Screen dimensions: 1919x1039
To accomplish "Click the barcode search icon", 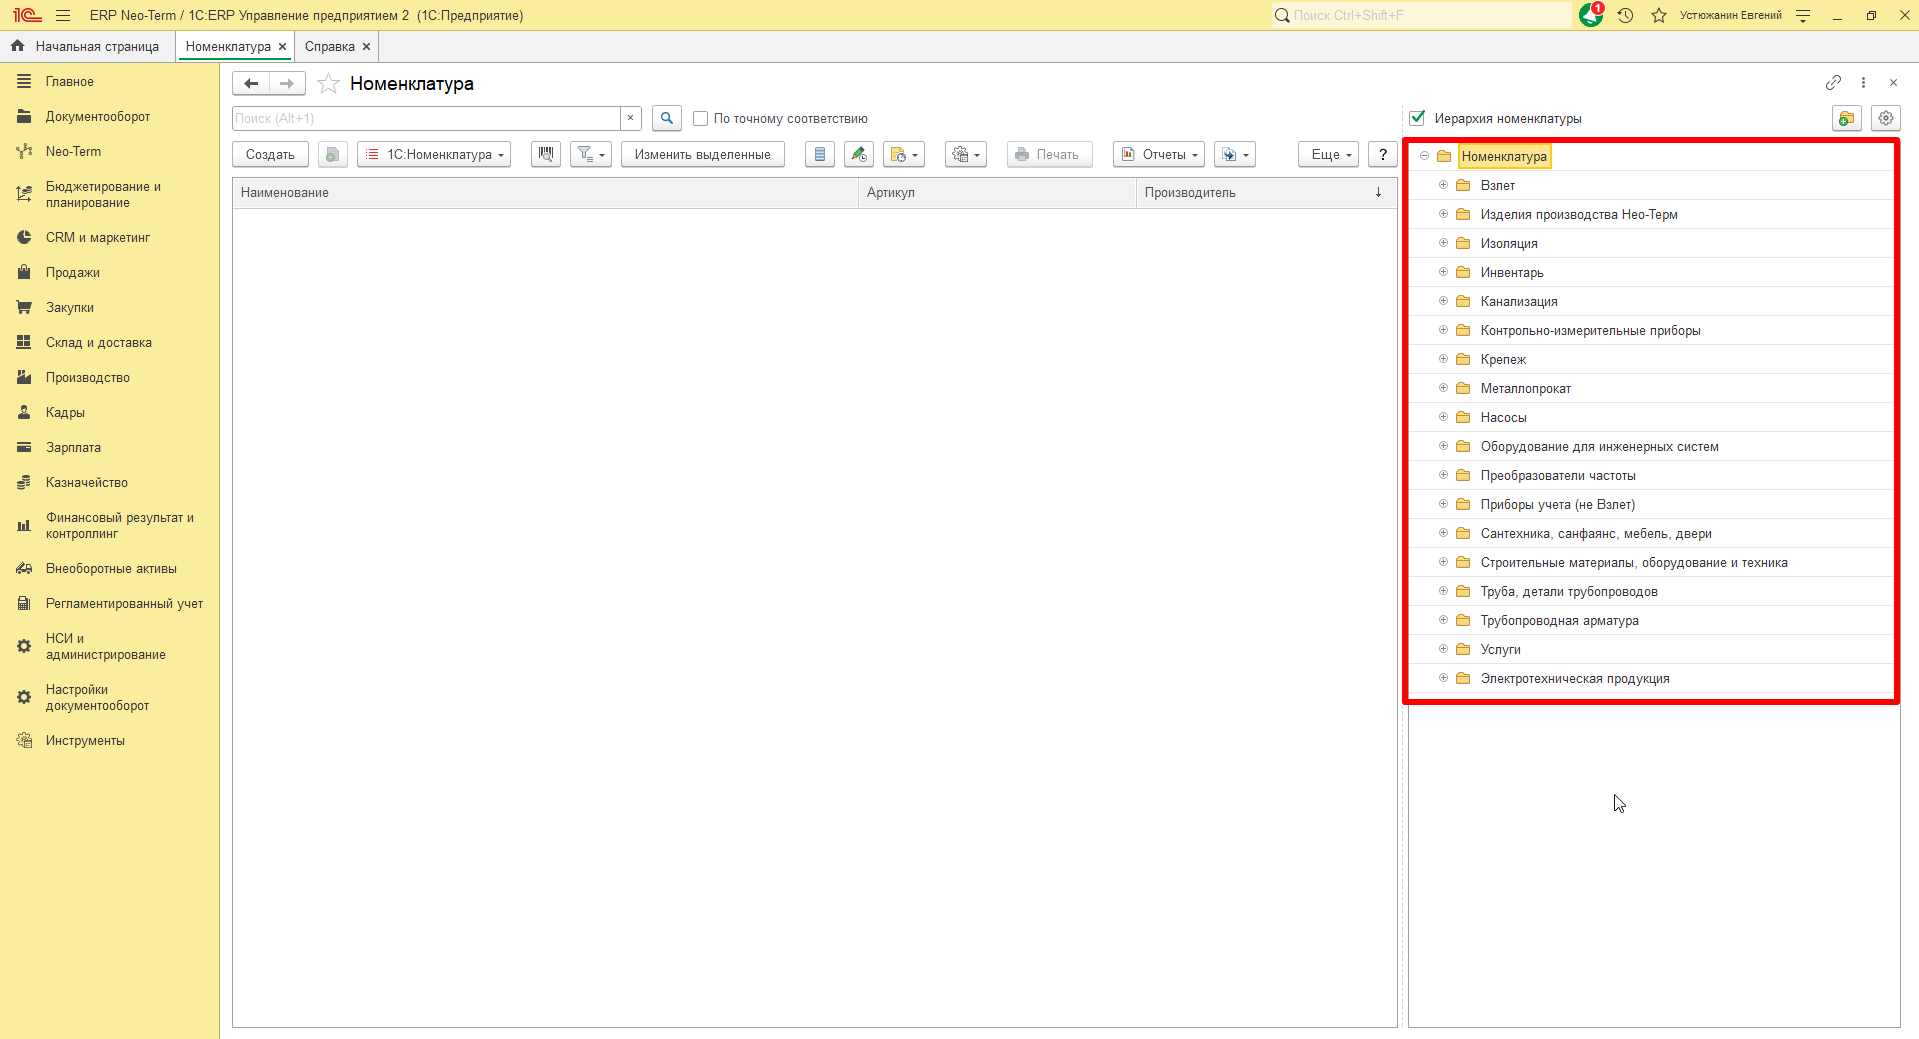I will (x=546, y=154).
